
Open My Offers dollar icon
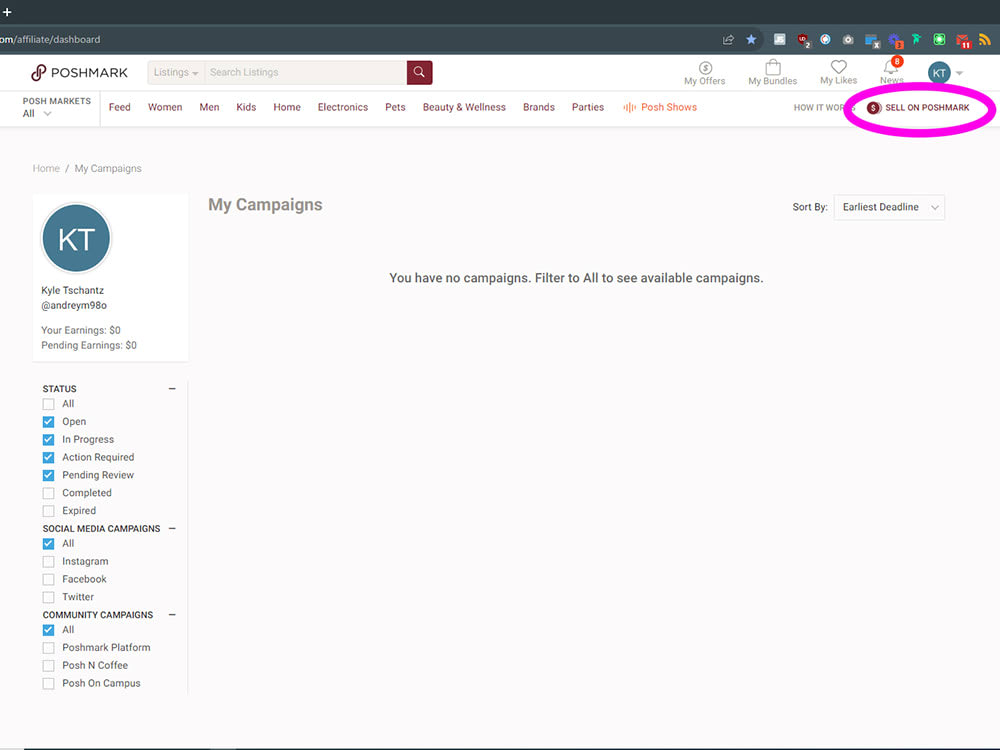click(x=705, y=73)
